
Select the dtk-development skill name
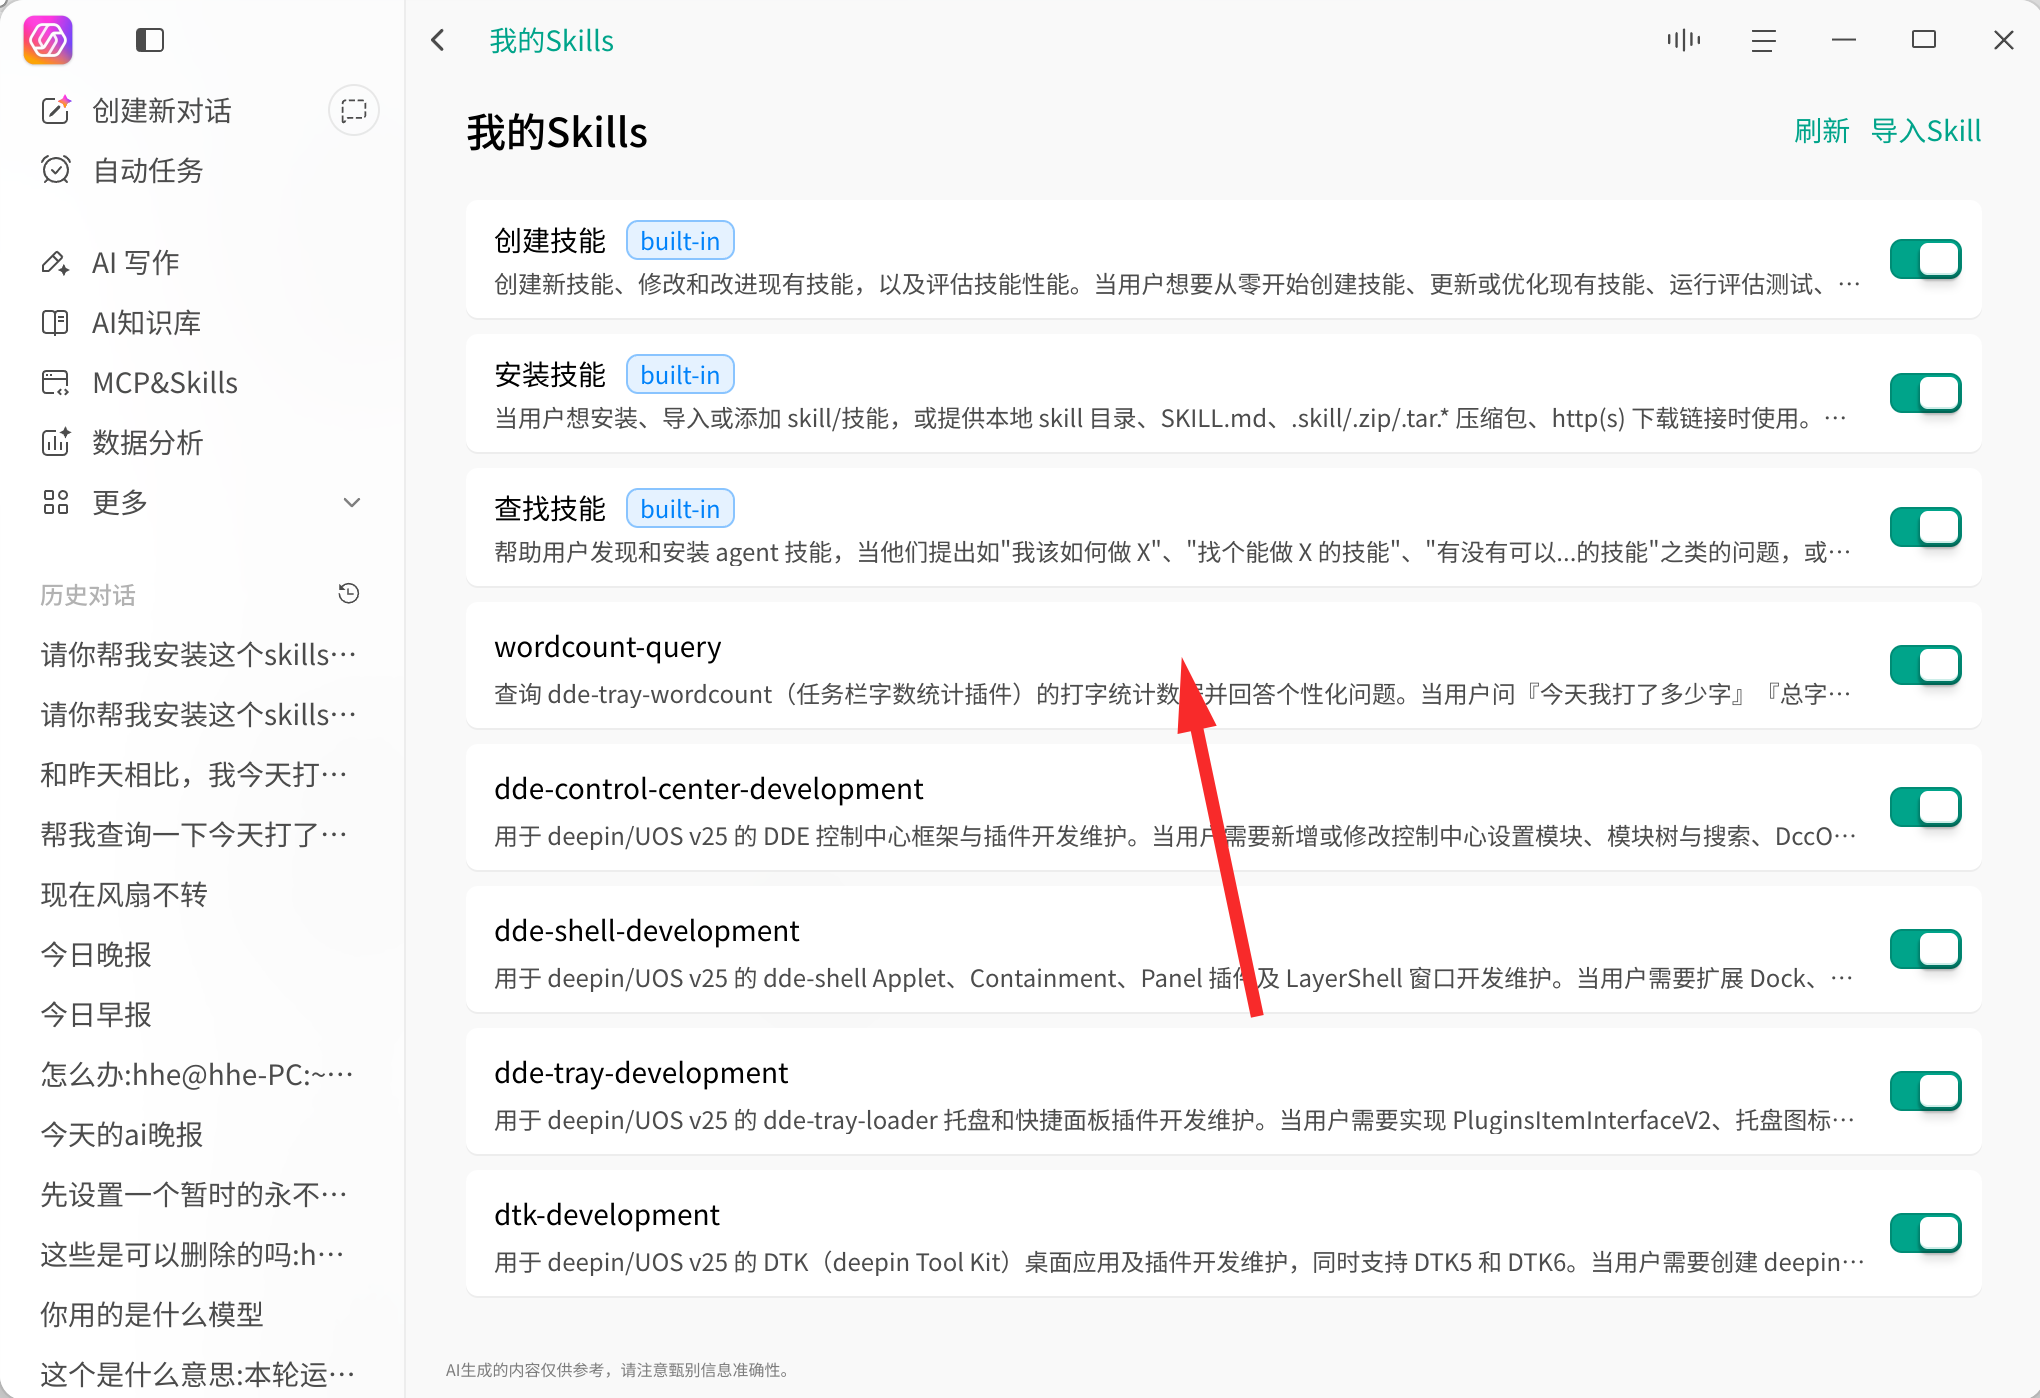click(607, 1215)
